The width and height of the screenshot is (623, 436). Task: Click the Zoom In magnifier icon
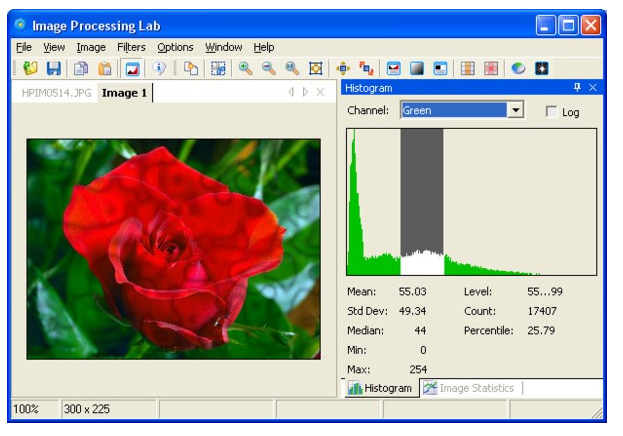click(246, 68)
